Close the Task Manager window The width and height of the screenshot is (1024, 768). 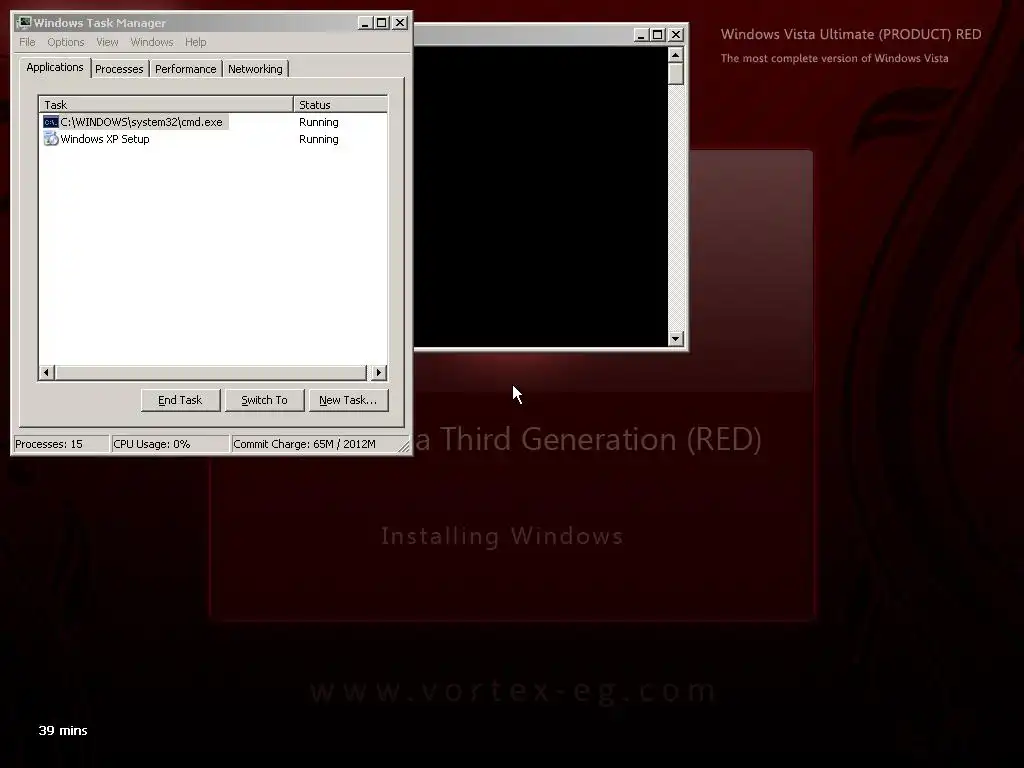tap(400, 23)
